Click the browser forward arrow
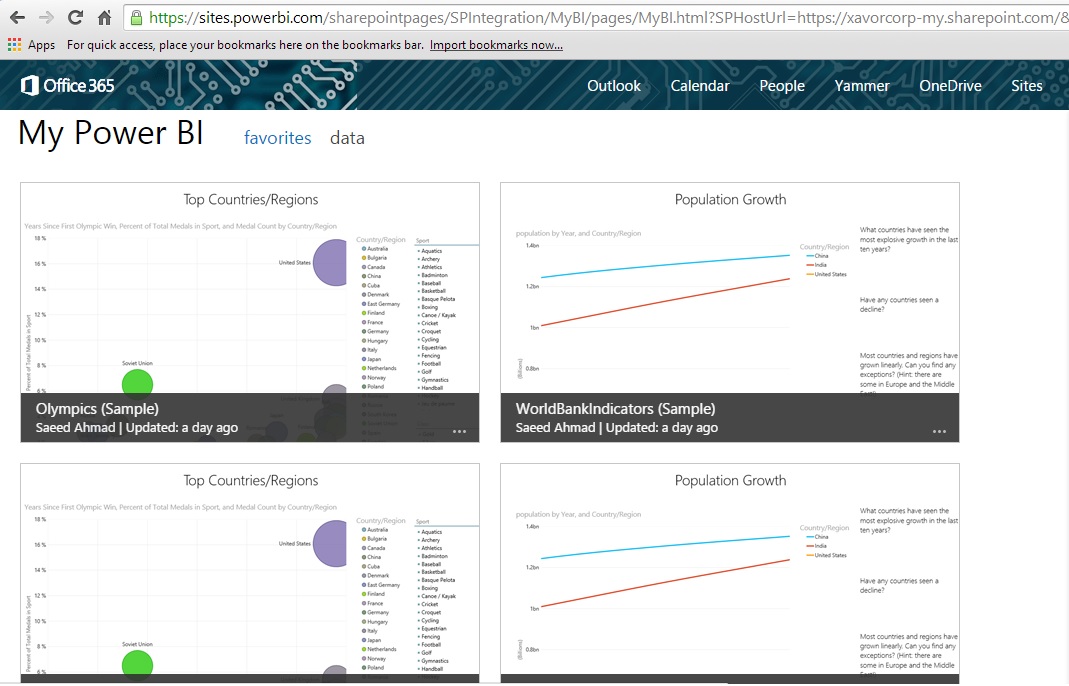Image resolution: width=1069 pixels, height=686 pixels. pyautogui.click(x=46, y=18)
